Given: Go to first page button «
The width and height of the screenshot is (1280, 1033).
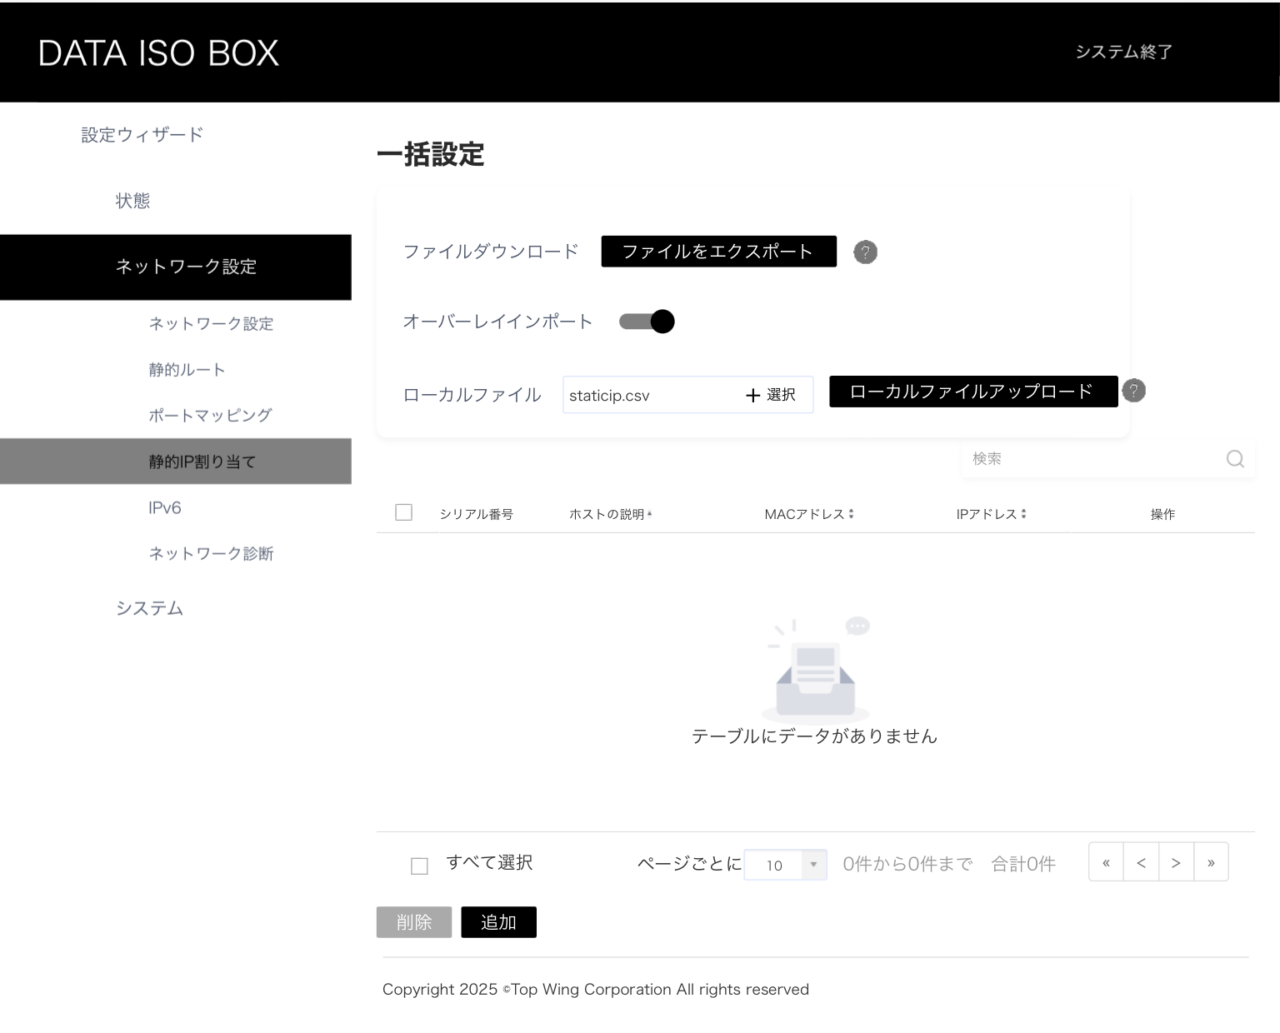Looking at the screenshot, I should 1106,863.
